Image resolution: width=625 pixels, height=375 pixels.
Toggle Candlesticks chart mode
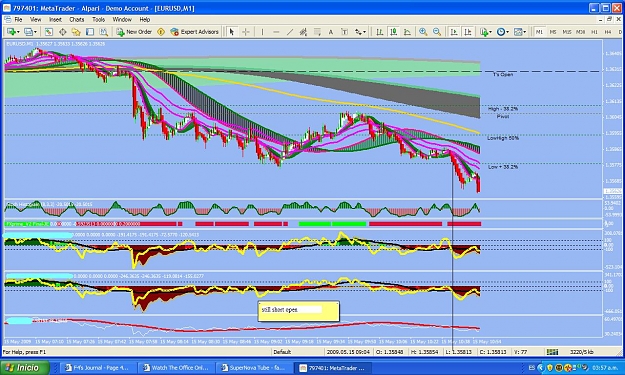pos(393,32)
